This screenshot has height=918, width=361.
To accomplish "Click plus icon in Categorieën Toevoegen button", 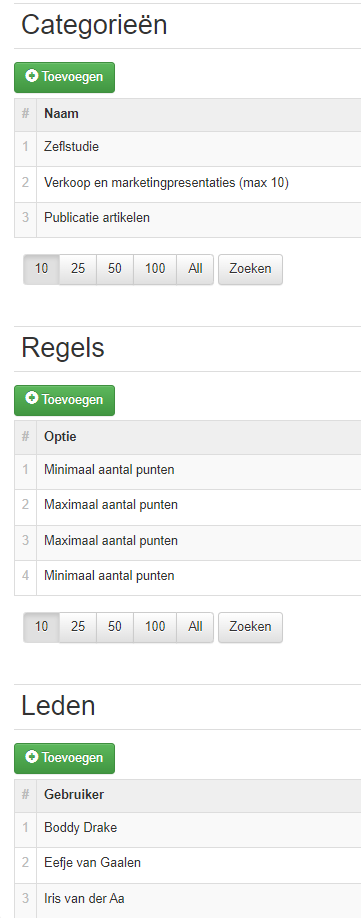I will (32, 76).
